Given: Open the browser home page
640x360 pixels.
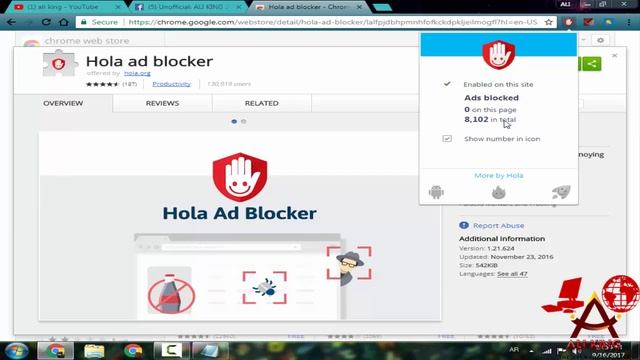Looking at the screenshot, I should click(64, 22).
